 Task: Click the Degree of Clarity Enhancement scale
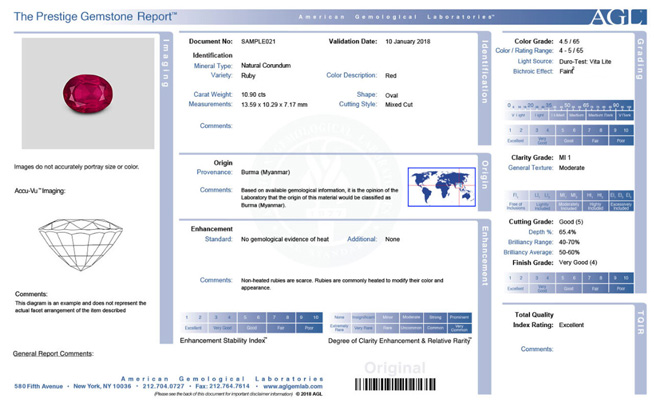click(401, 322)
